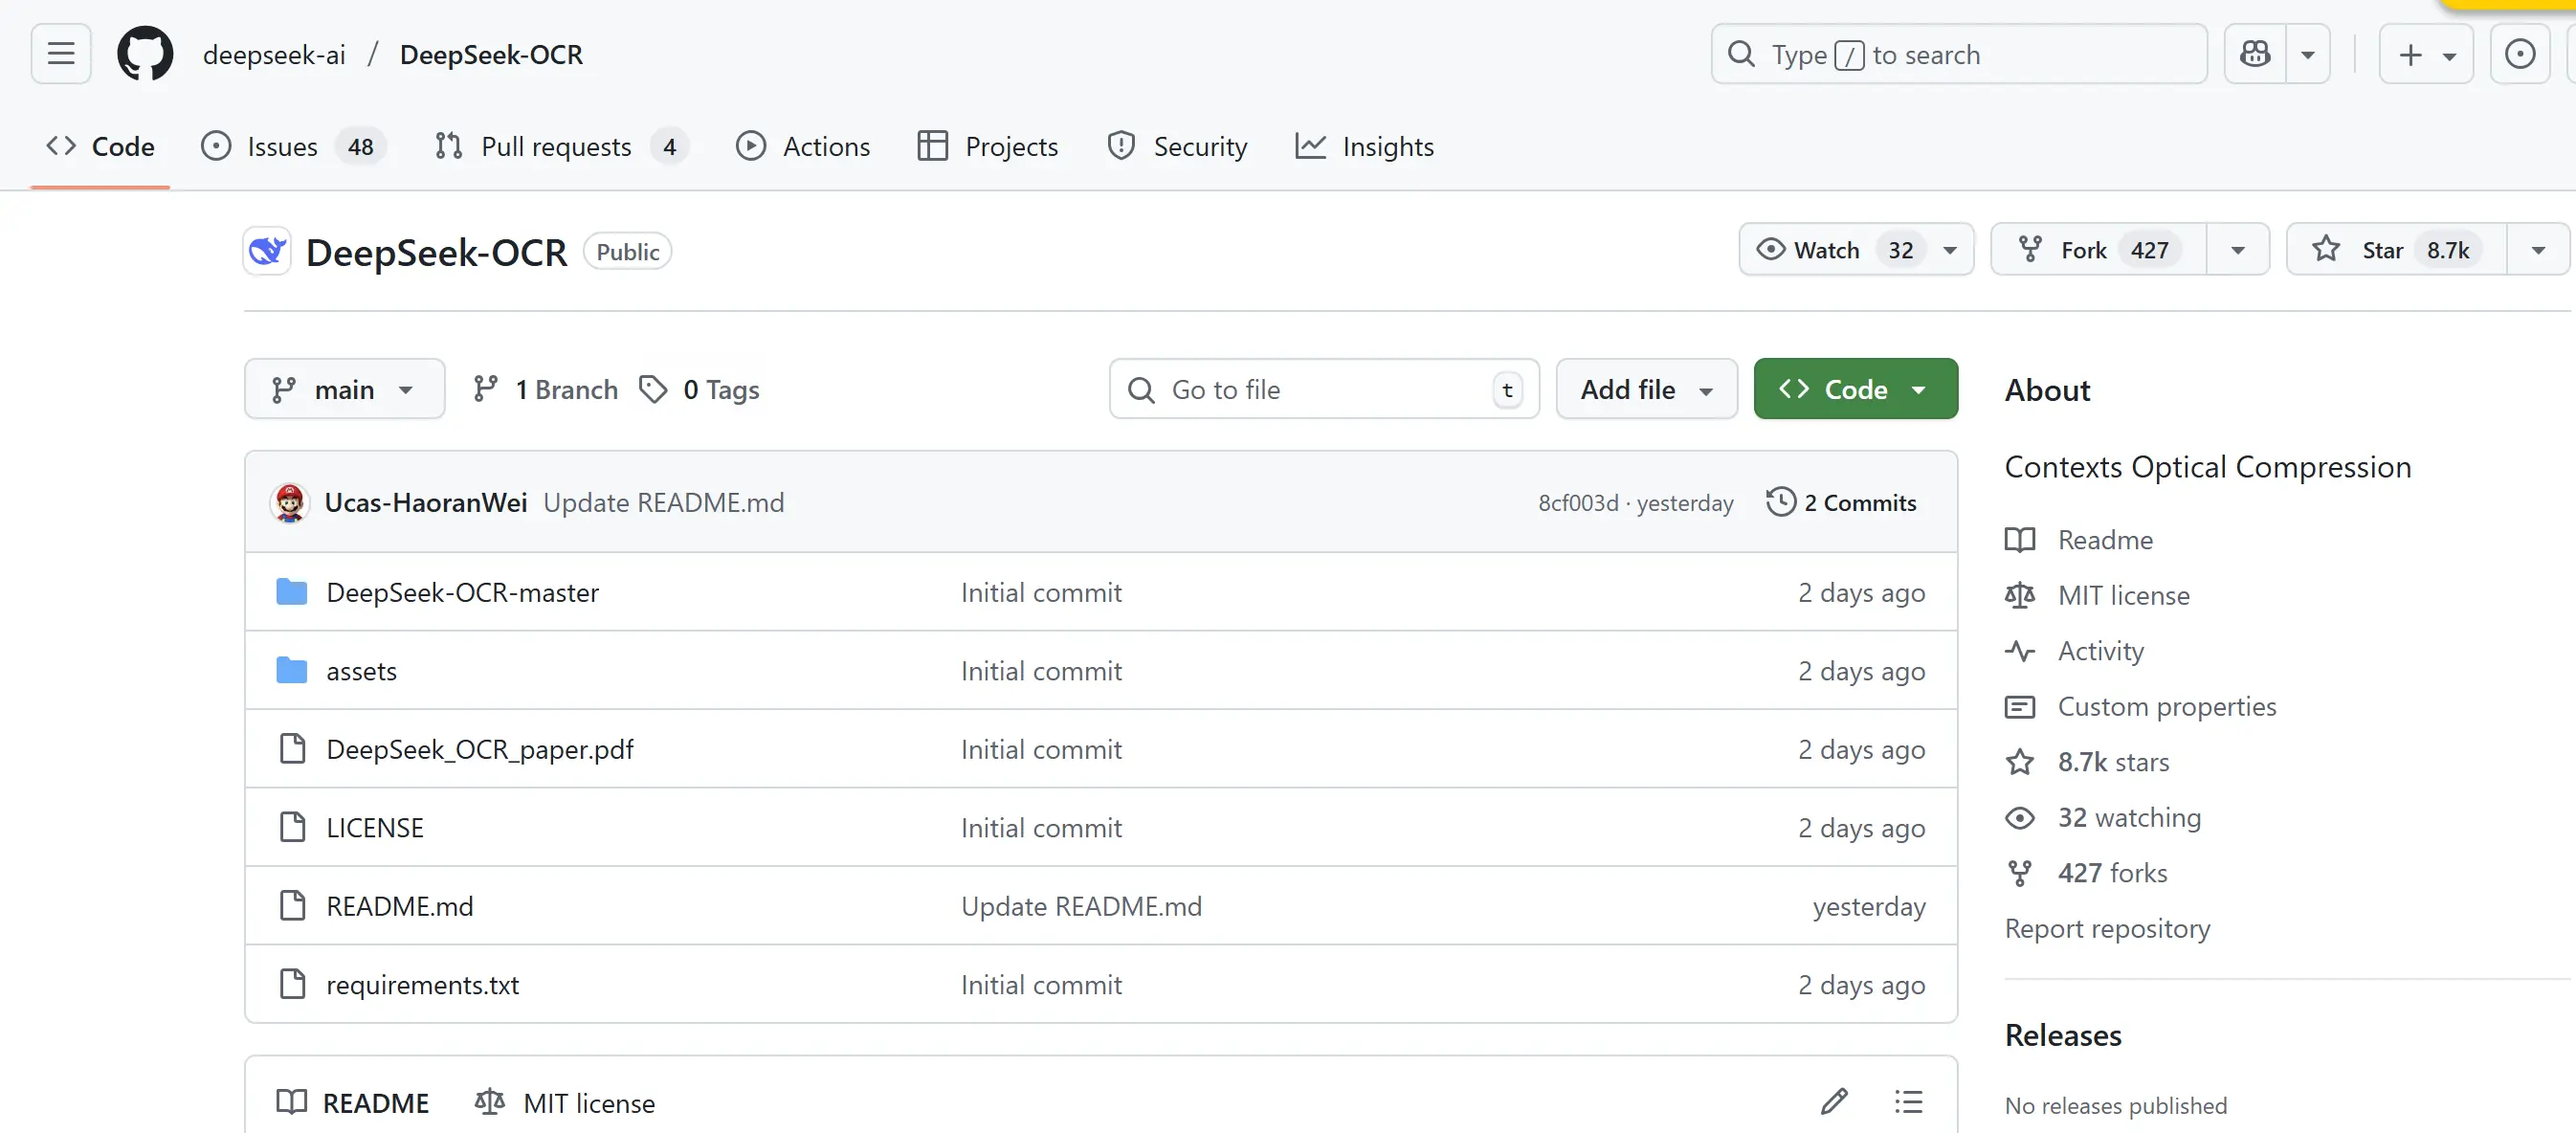The image size is (2576, 1133).
Task: Open the DeepSeek_OCR_paper.pdf file
Action: [x=479, y=750]
